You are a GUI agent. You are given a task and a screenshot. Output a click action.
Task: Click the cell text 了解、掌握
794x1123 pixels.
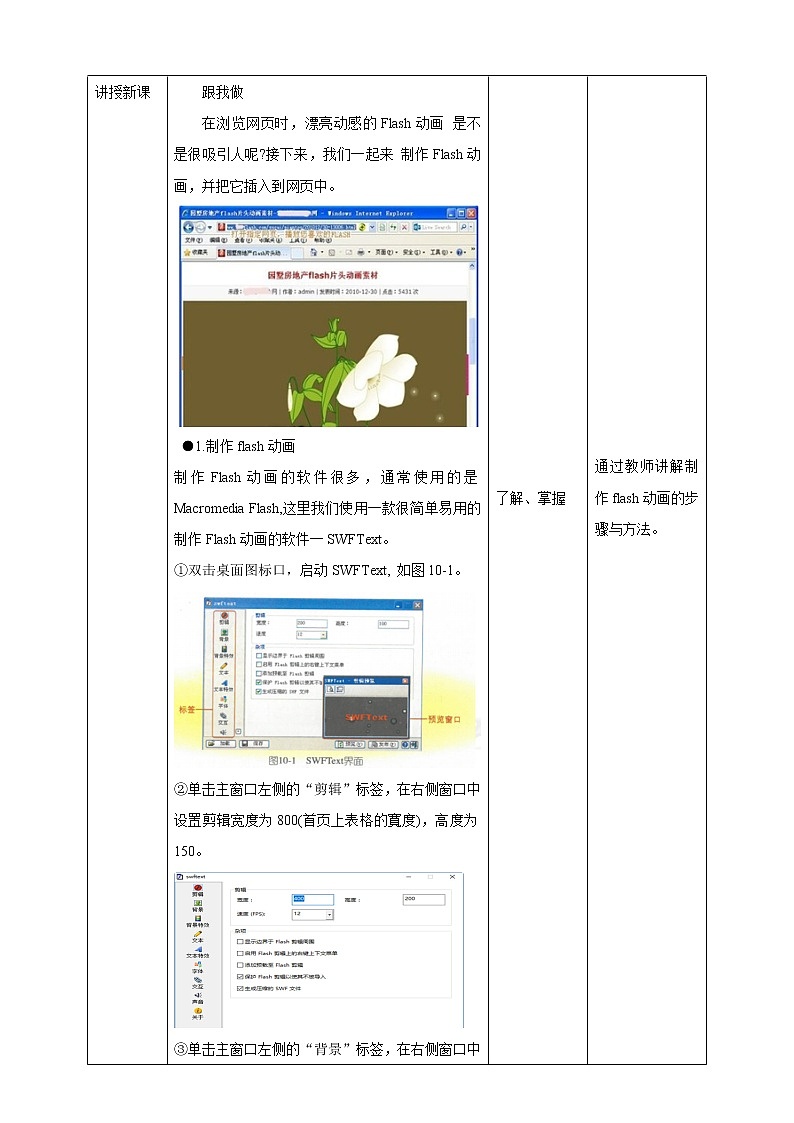[531, 498]
